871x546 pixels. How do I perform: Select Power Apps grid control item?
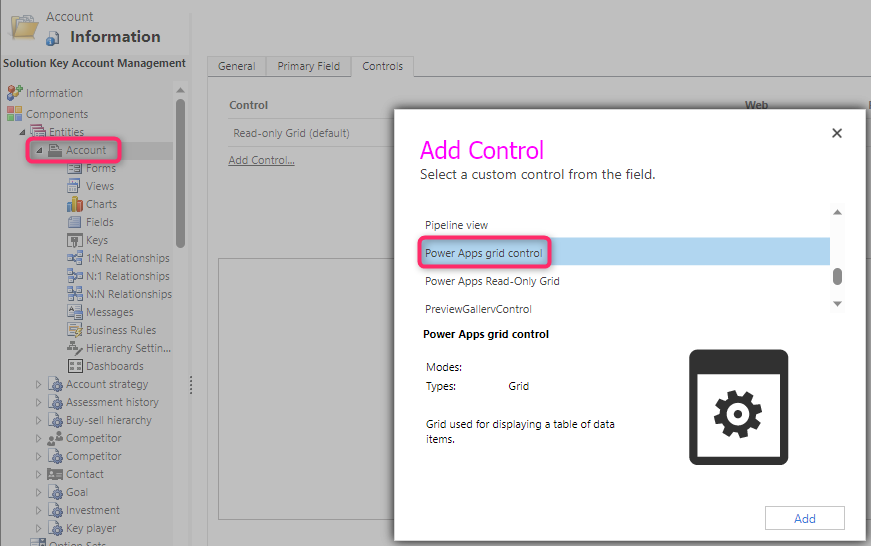pyautogui.click(x=625, y=252)
